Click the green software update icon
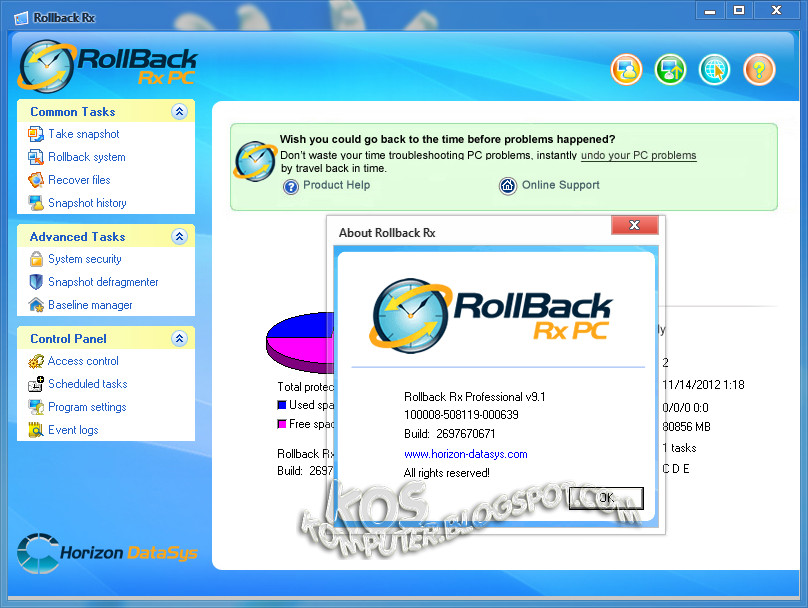Image resolution: width=808 pixels, height=608 pixels. (x=670, y=70)
